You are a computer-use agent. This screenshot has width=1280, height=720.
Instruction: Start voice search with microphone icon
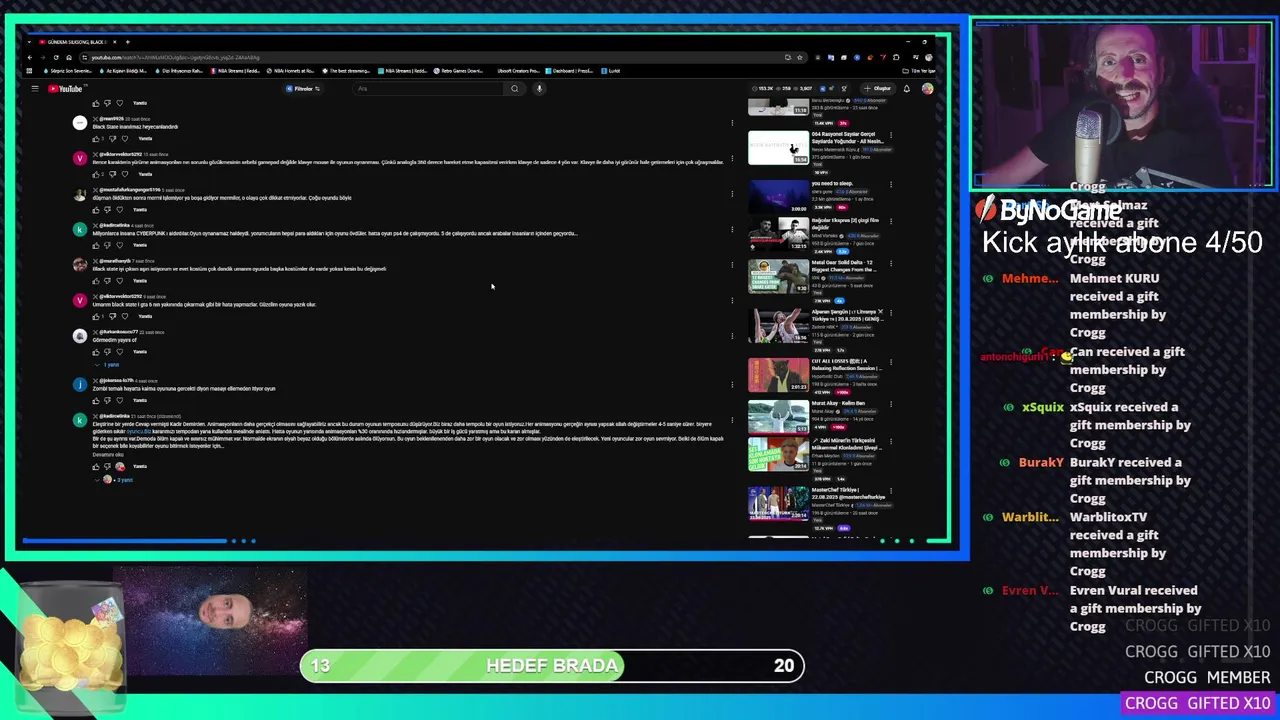coord(539,89)
